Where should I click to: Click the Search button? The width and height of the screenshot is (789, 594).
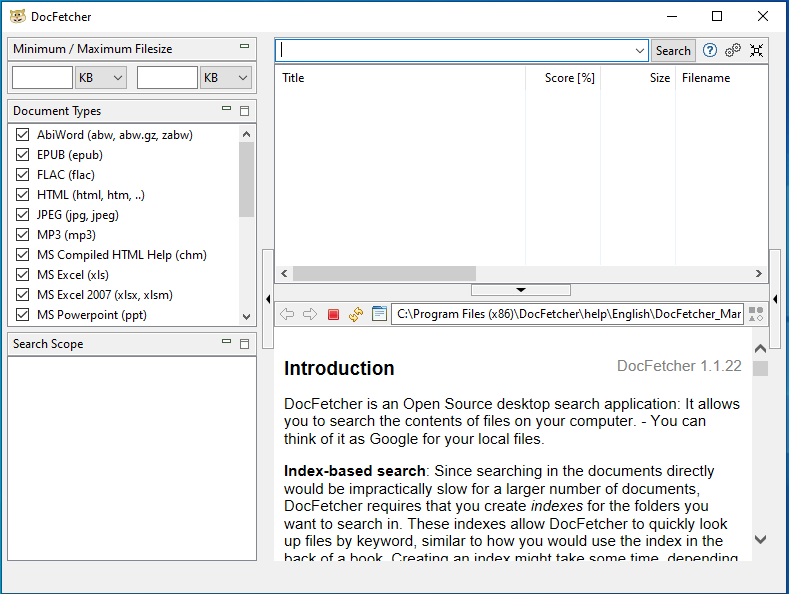point(673,50)
